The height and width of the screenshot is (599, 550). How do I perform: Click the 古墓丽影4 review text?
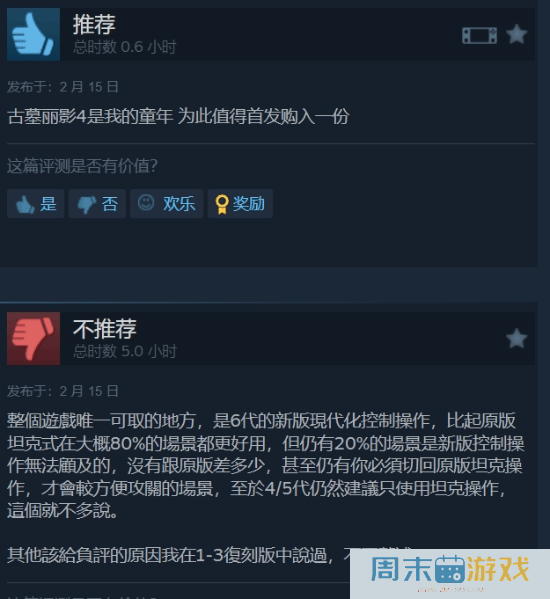coord(178,117)
